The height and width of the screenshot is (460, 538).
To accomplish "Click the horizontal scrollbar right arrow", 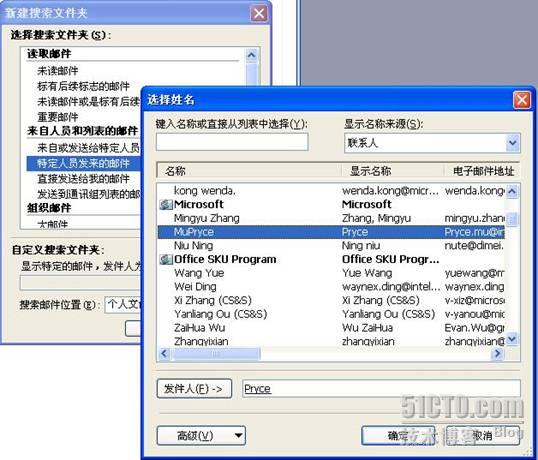I will pos(498,353).
